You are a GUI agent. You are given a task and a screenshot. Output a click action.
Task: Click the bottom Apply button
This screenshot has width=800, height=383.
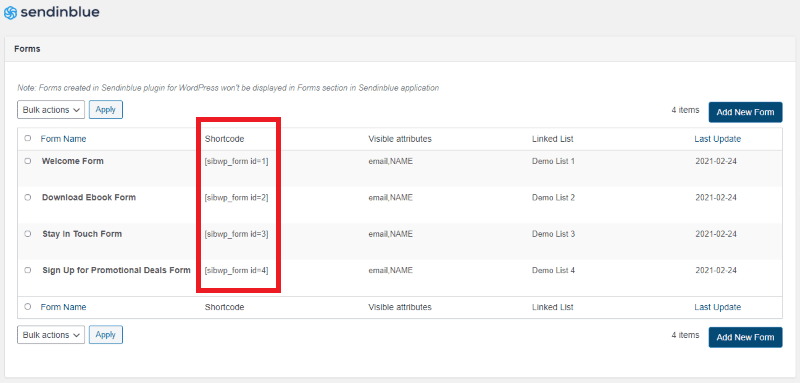coord(106,335)
